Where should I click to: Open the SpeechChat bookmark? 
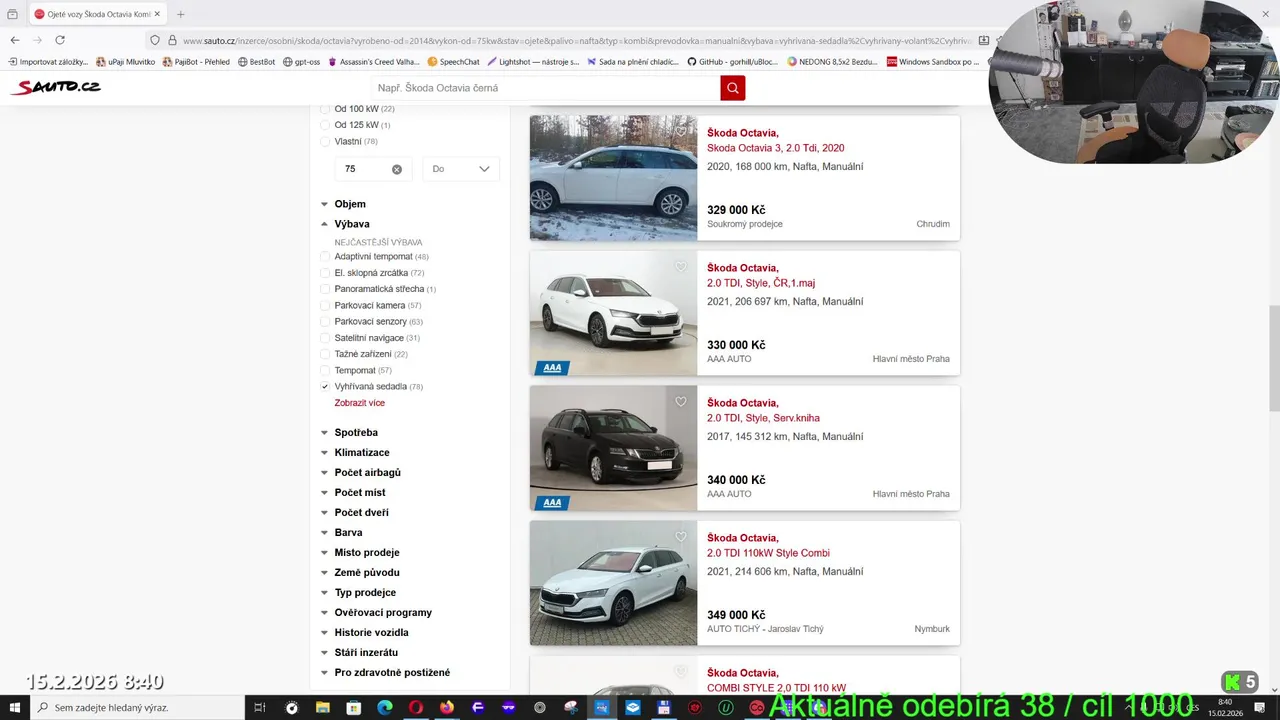coord(453,62)
